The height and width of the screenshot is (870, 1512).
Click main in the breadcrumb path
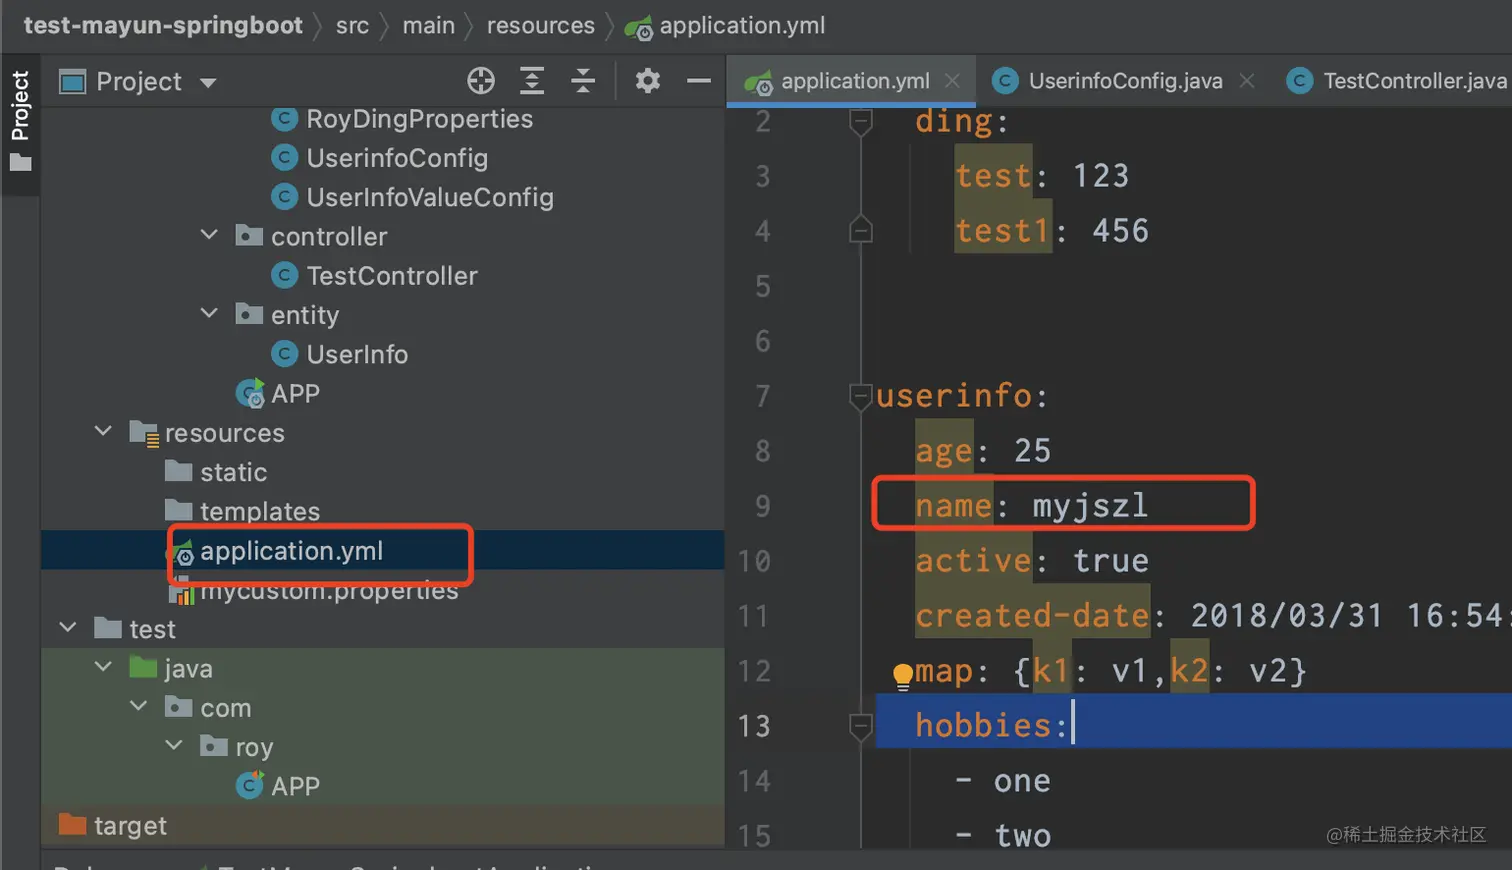(x=429, y=25)
